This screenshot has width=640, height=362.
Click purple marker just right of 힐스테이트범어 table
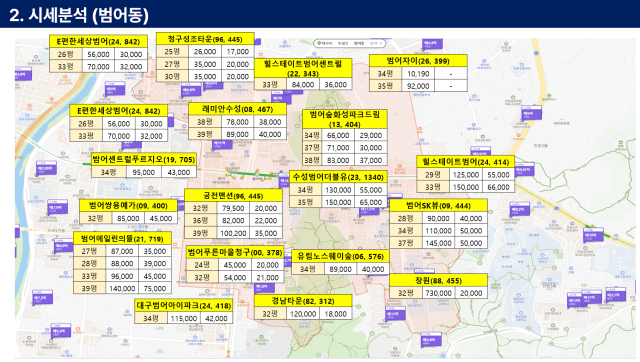tap(524, 169)
